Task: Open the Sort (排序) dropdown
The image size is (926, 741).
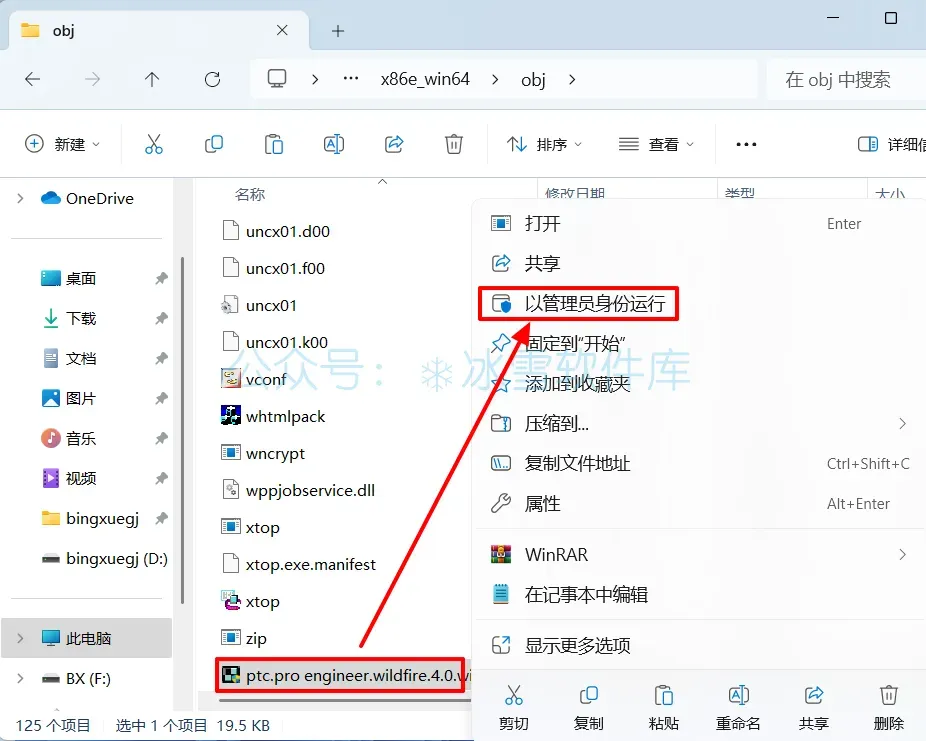Action: pos(544,144)
